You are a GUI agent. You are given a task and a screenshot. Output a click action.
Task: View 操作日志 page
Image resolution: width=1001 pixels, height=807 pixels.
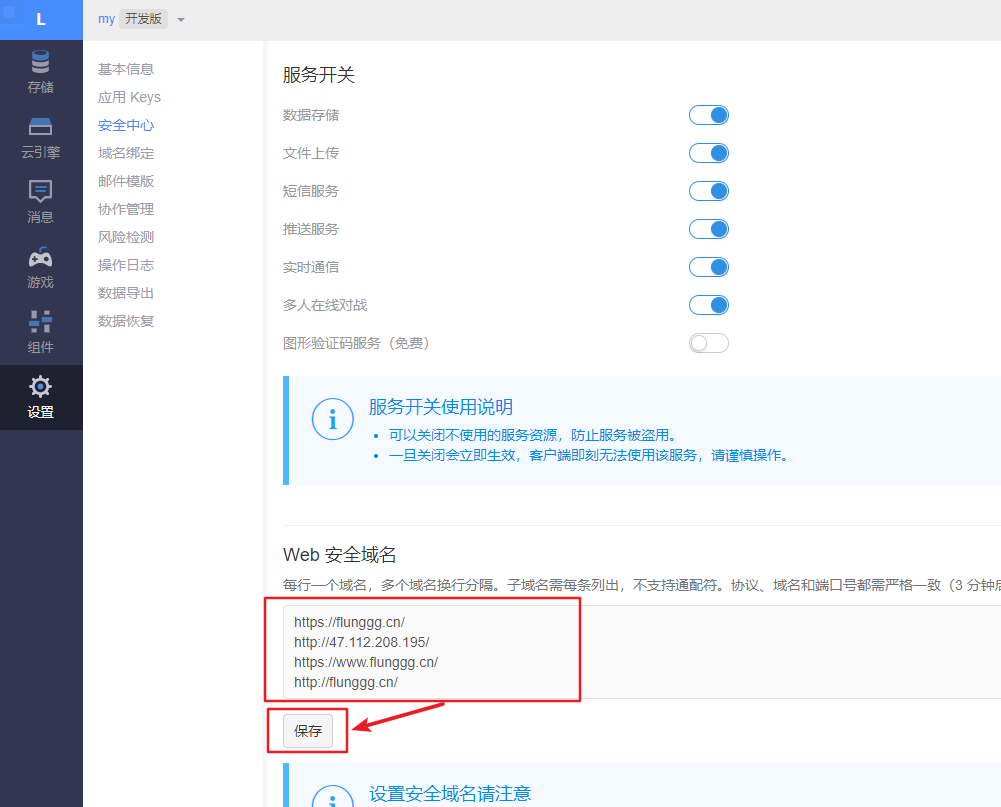tap(126, 265)
